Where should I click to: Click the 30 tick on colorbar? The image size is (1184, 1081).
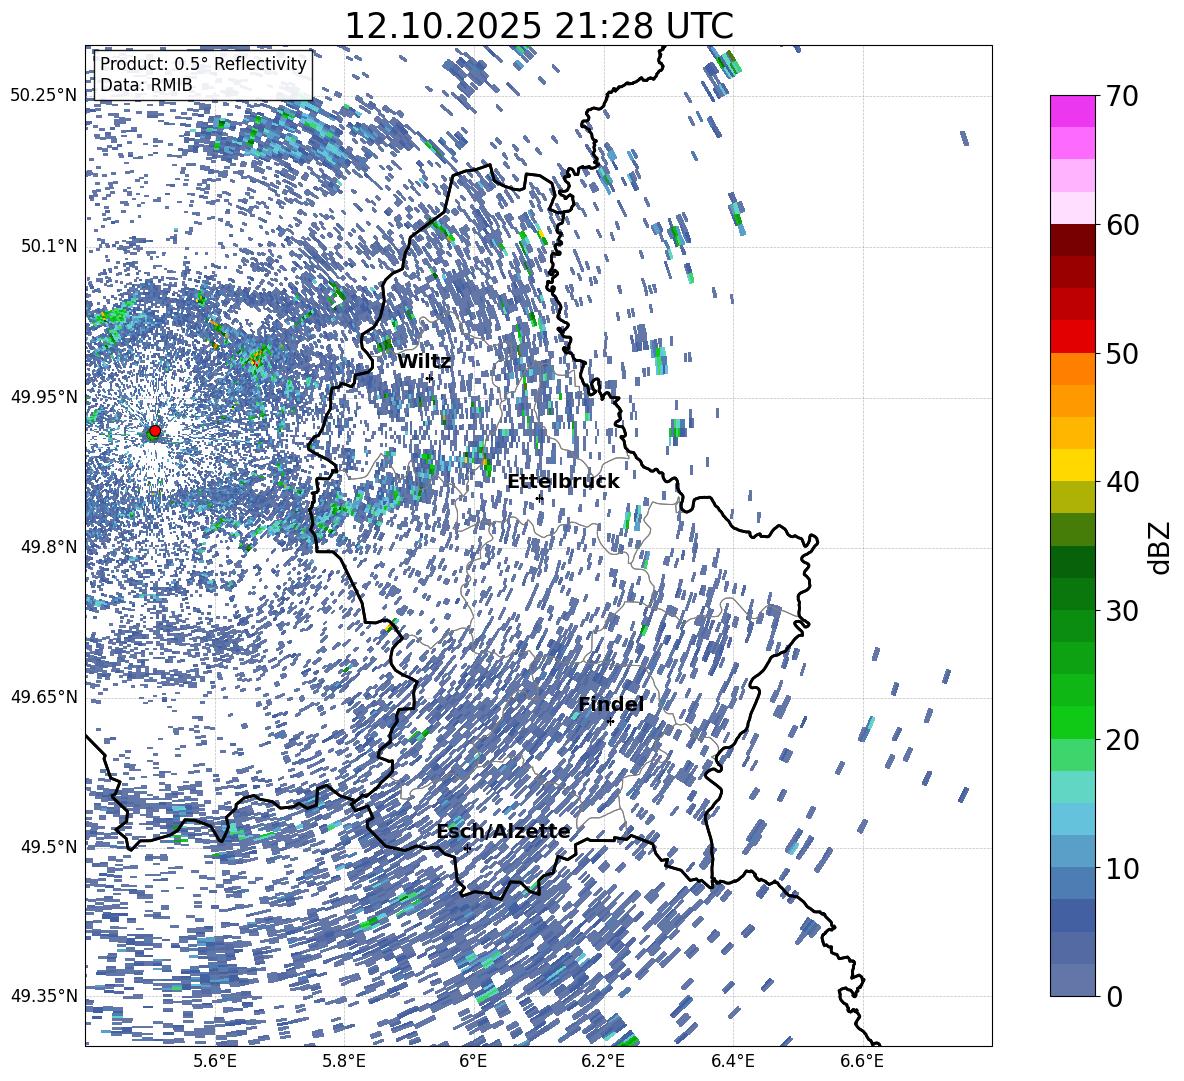1122,611
